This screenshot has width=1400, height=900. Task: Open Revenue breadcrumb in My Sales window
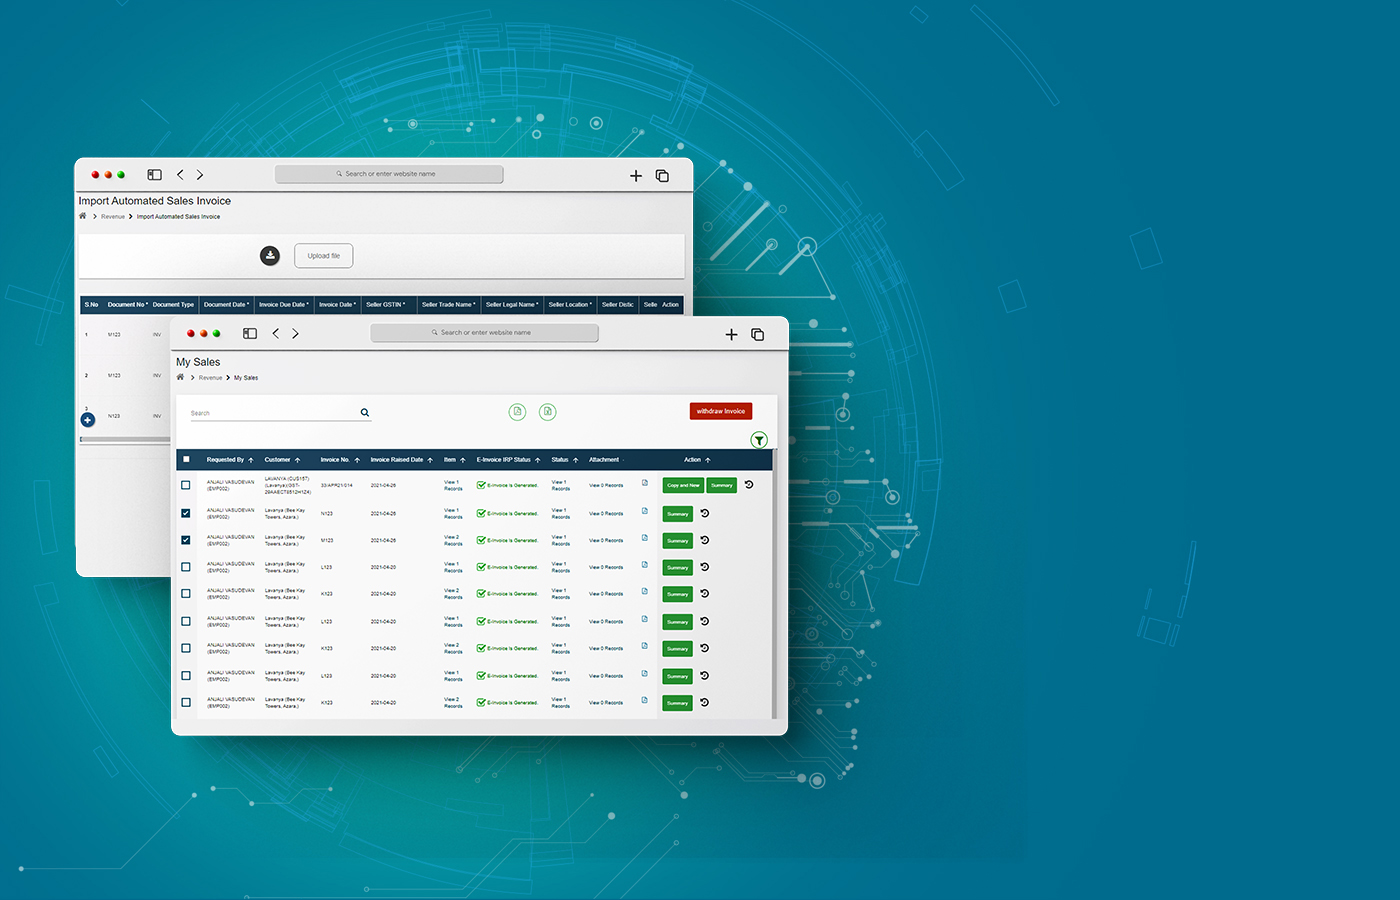coord(210,378)
